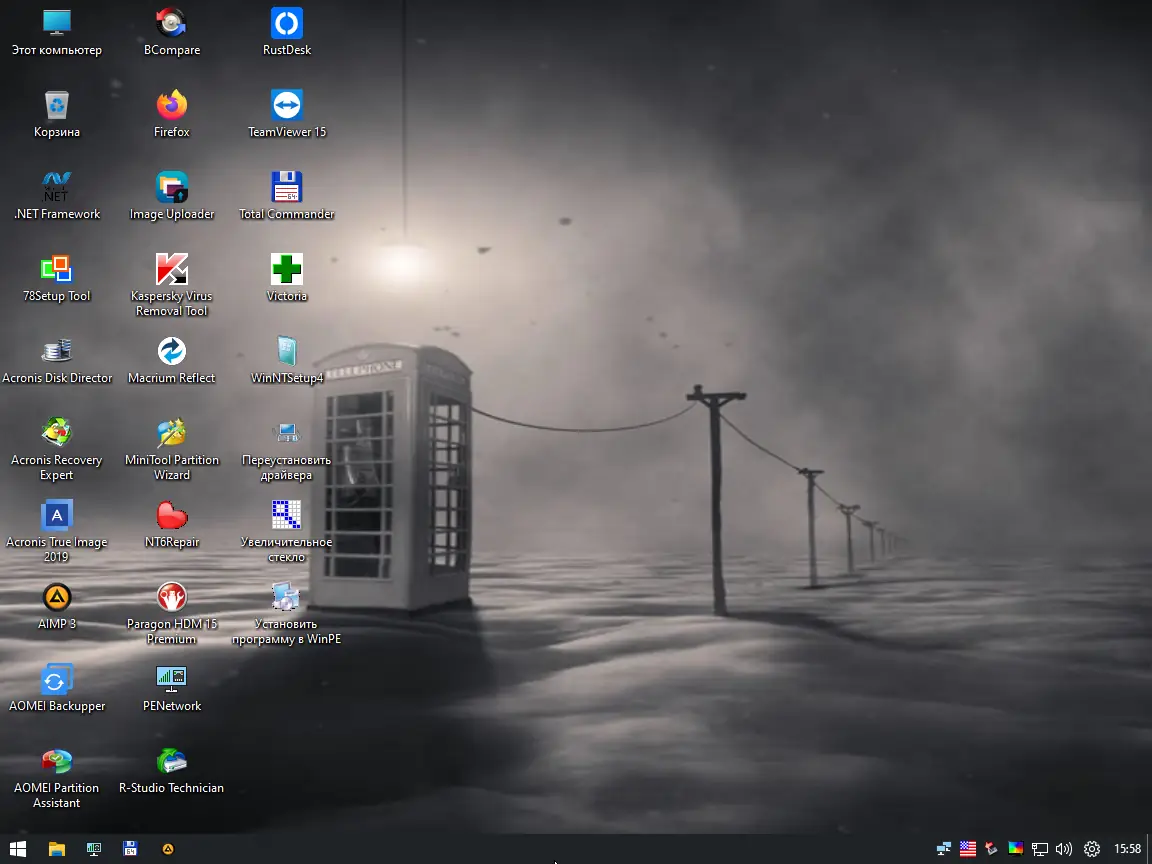Click the keyboard tray icon with red arrow
Image resolution: width=1152 pixels, height=864 pixels.
(x=991, y=849)
